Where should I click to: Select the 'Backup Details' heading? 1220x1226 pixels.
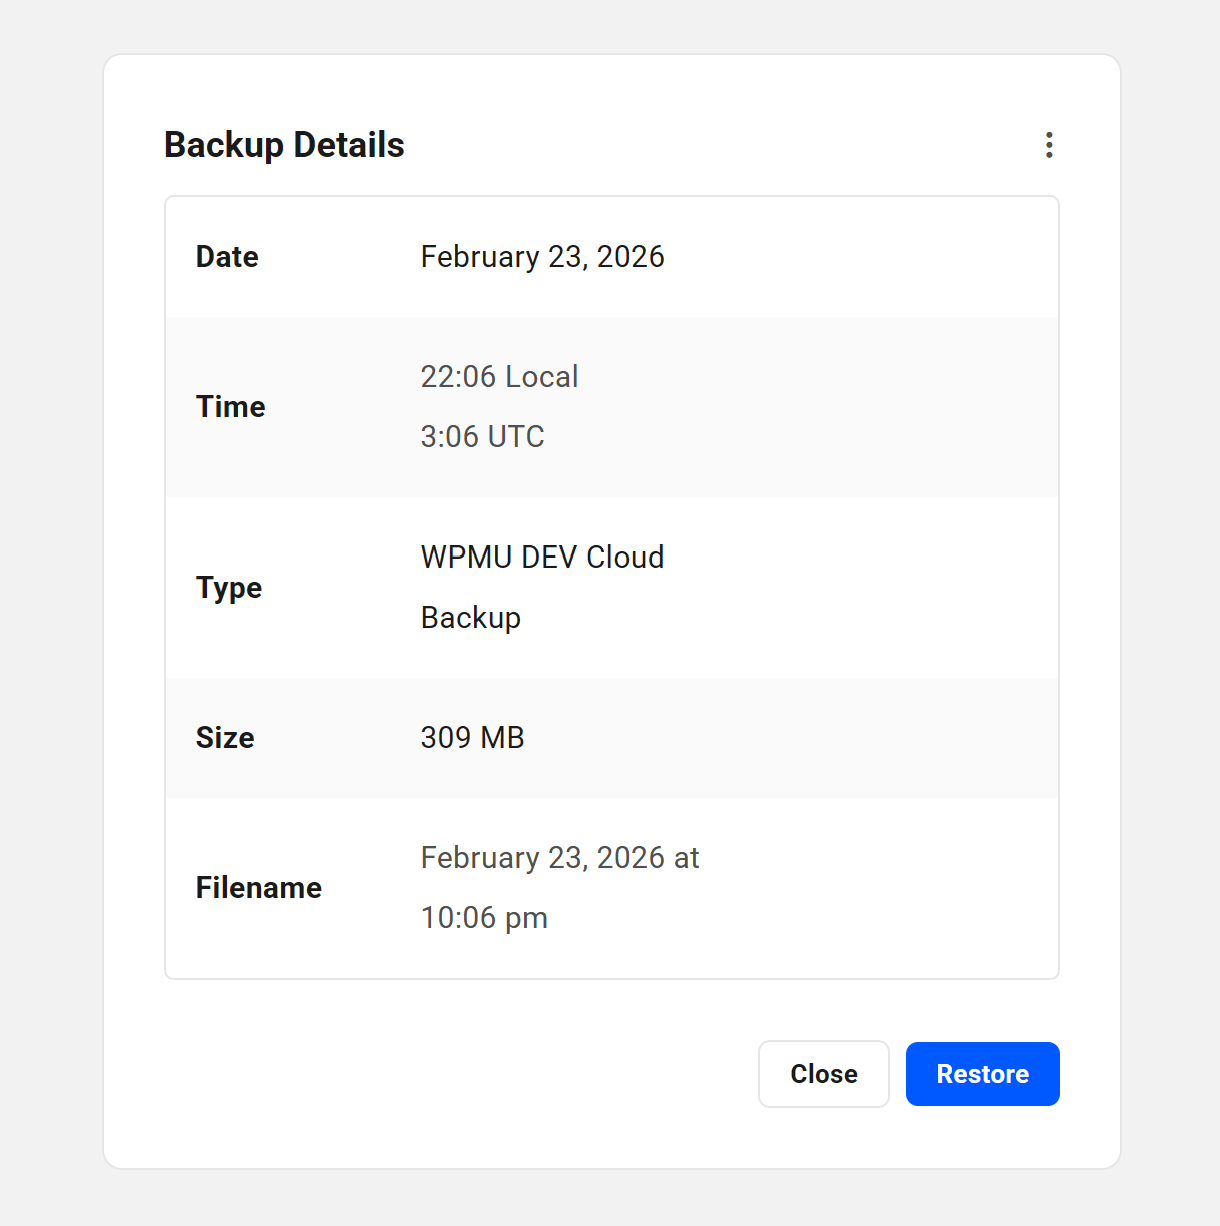tap(284, 145)
